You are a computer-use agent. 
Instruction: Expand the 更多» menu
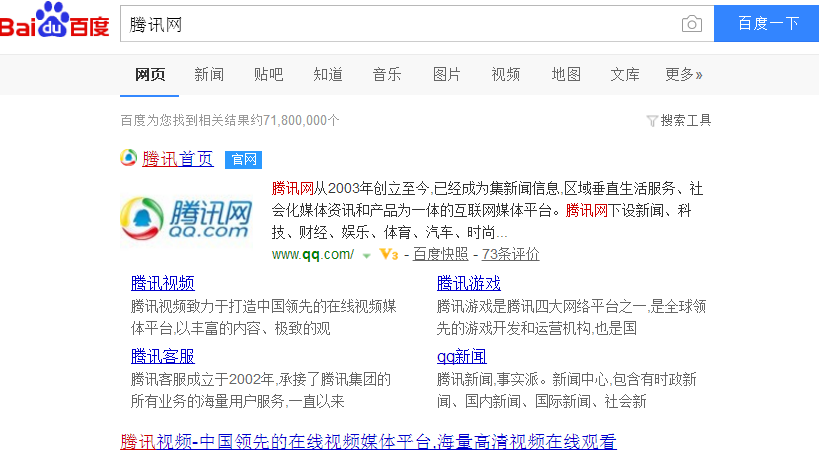click(x=684, y=75)
